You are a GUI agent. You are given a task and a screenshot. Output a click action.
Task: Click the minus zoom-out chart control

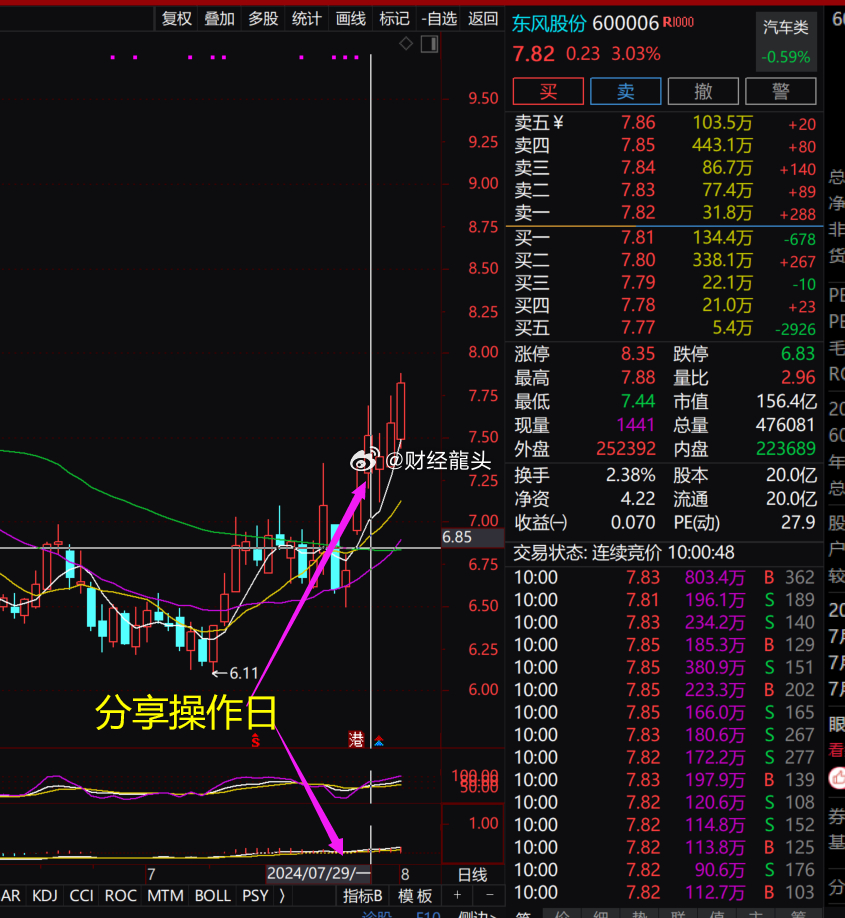pos(489,895)
